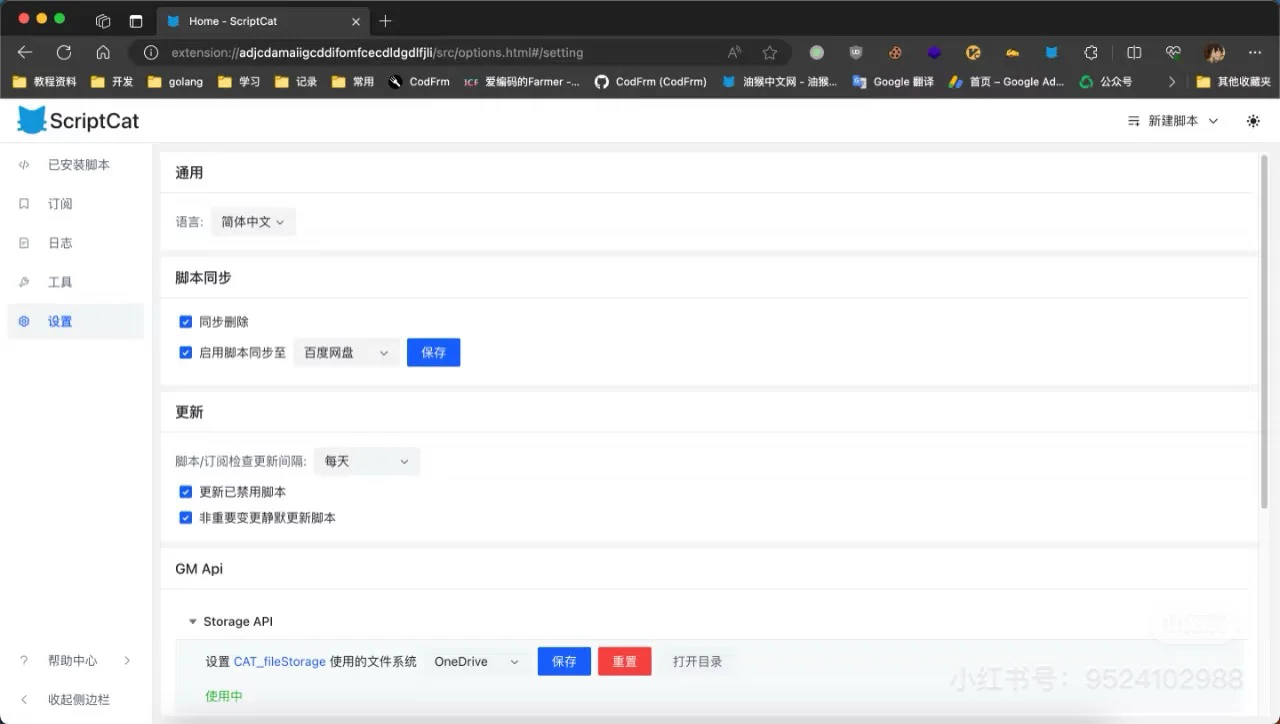The width and height of the screenshot is (1280, 724).
Task: Open 工具 in the sidebar
Action: pyautogui.click(x=75, y=282)
